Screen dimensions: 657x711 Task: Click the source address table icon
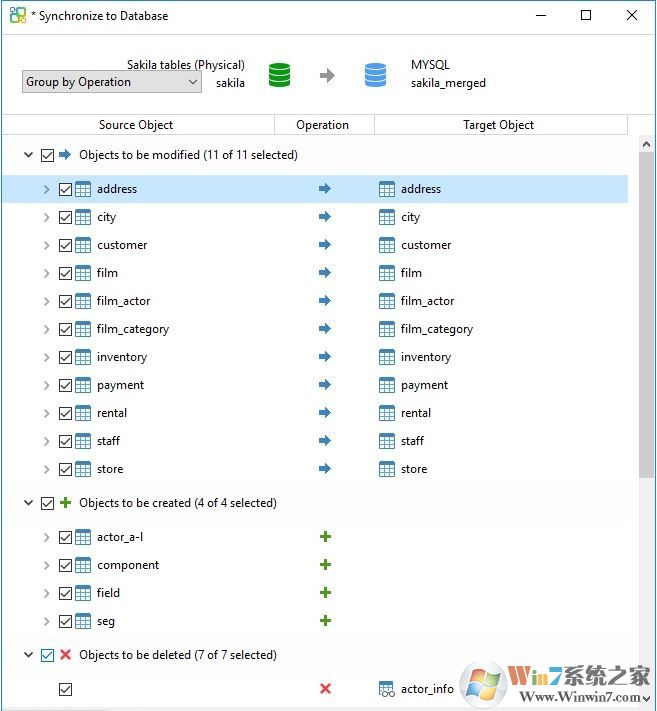(83, 189)
